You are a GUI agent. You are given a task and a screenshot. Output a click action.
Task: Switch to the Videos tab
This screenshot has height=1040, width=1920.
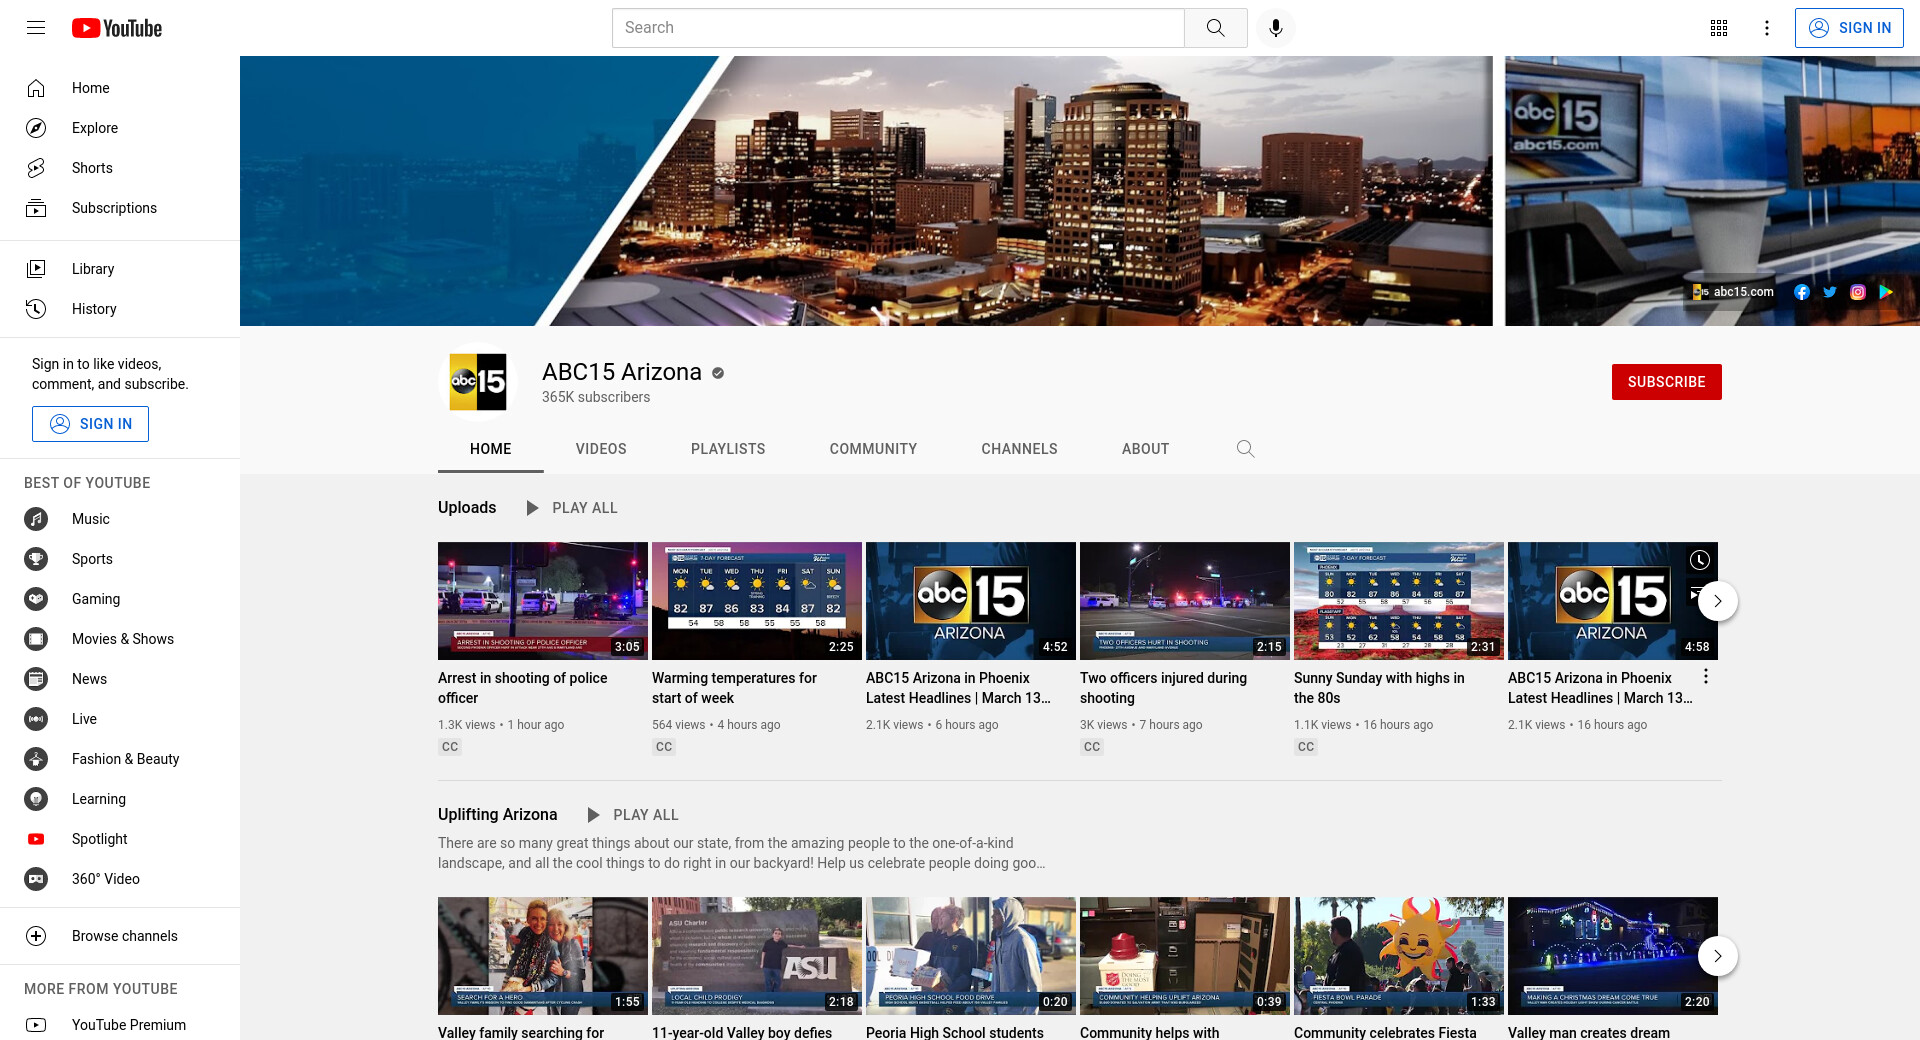click(x=601, y=449)
